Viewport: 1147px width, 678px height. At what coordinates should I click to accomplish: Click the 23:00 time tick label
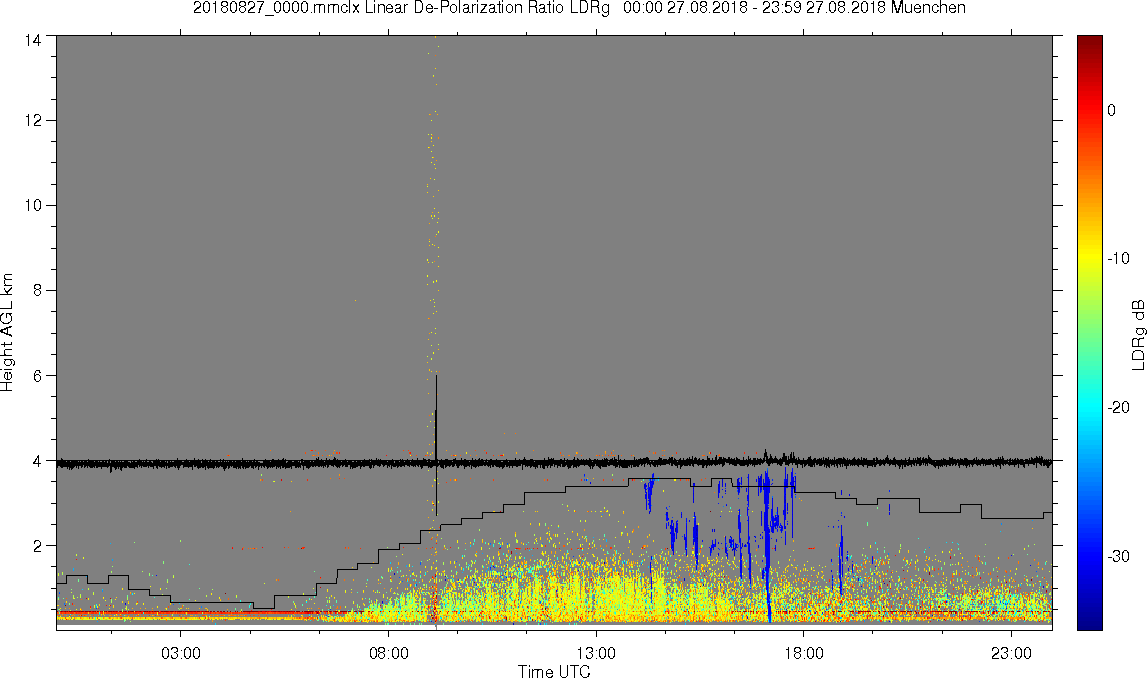click(x=1012, y=653)
